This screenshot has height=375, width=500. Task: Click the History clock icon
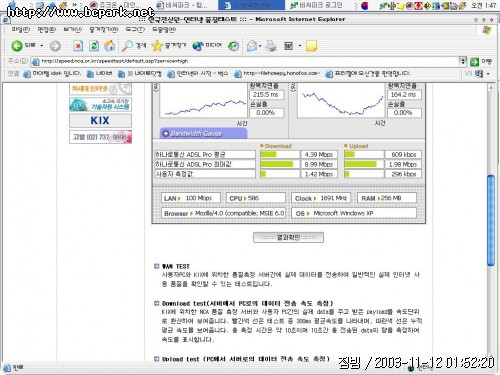(x=233, y=46)
